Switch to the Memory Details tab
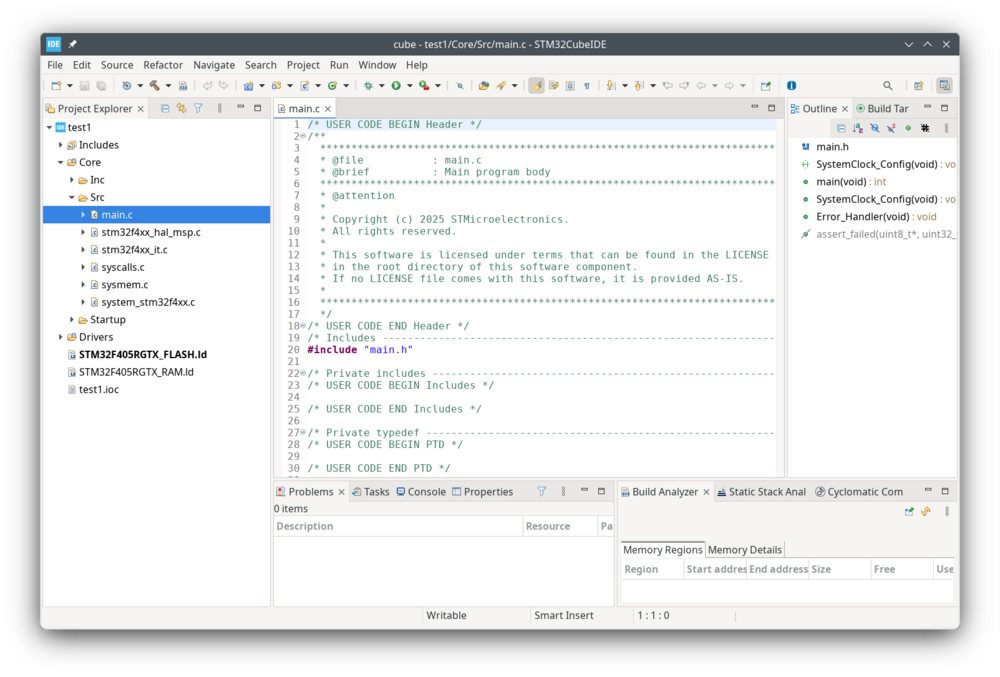The image size is (1000, 677). [745, 549]
